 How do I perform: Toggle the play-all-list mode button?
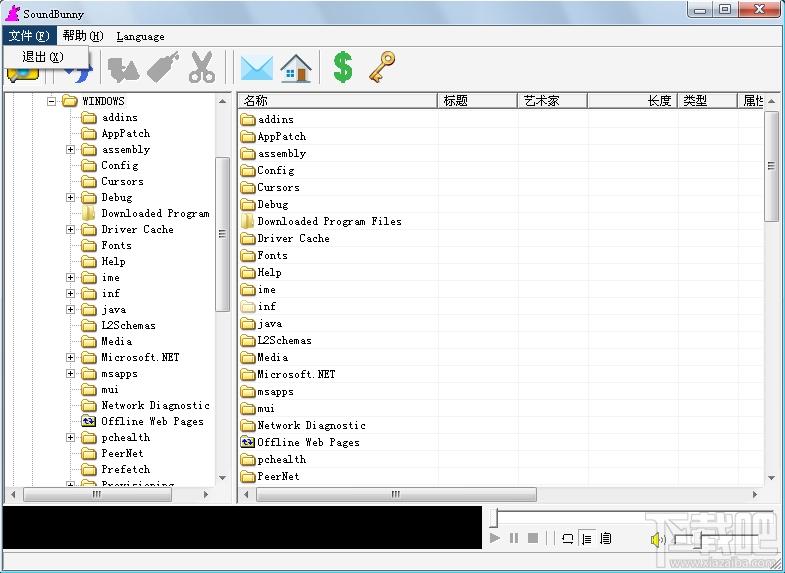(x=606, y=538)
